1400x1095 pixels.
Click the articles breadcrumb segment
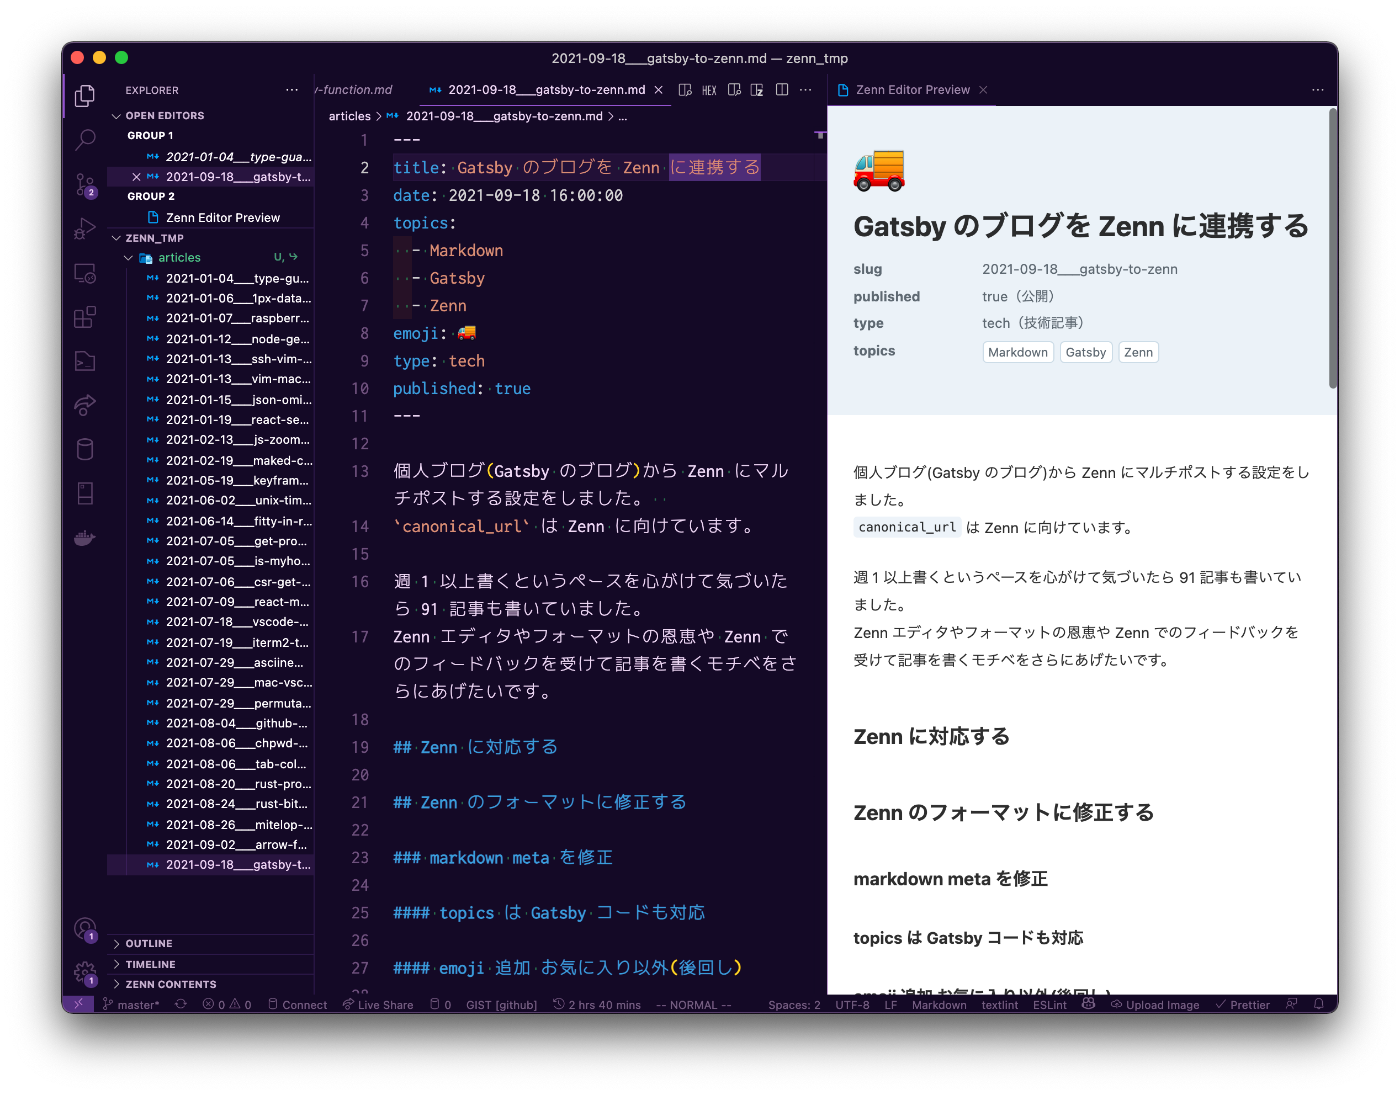click(x=349, y=117)
